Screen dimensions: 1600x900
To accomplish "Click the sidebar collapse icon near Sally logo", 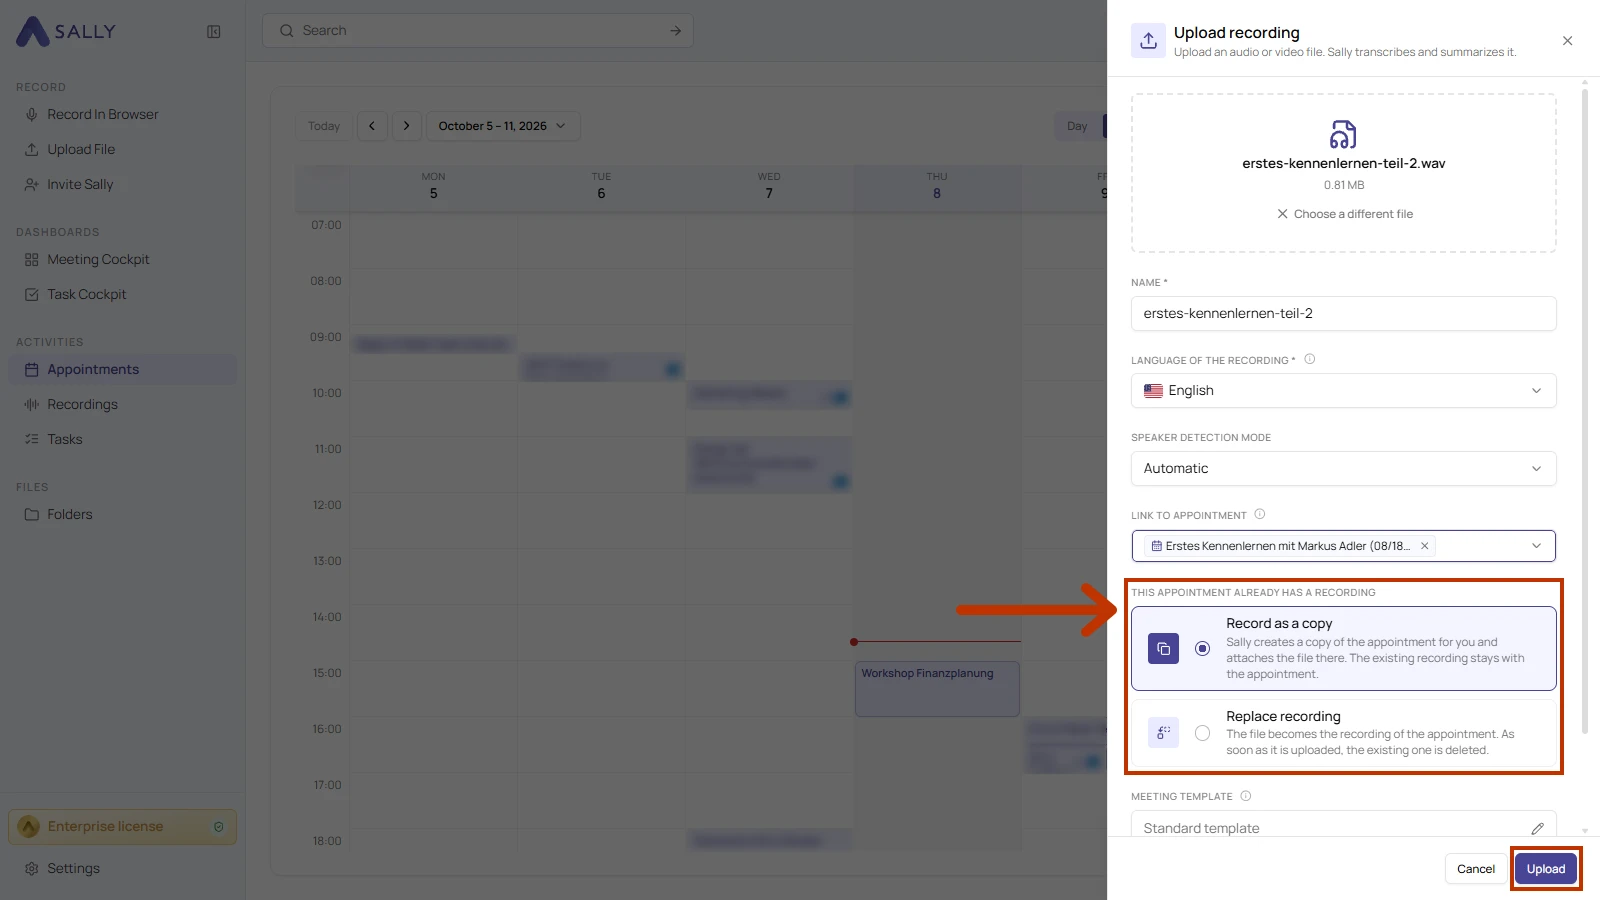I will click(x=213, y=32).
